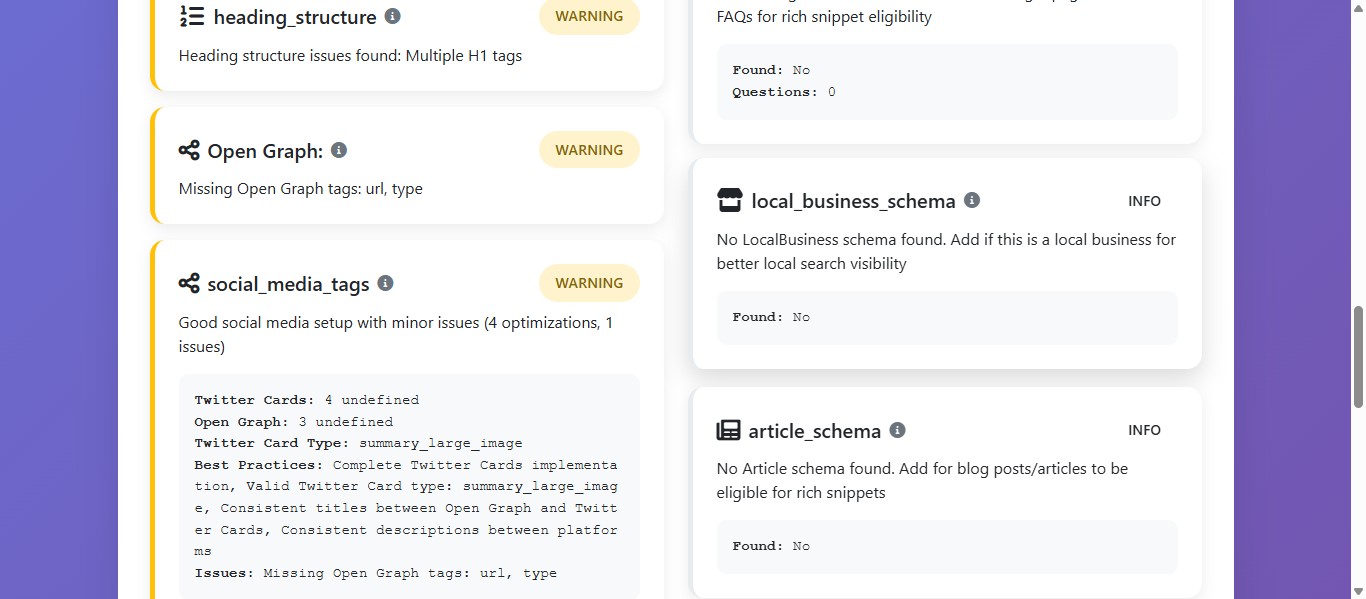The height and width of the screenshot is (599, 1366).
Task: Click the Open Graph share icon
Action: tap(189, 150)
